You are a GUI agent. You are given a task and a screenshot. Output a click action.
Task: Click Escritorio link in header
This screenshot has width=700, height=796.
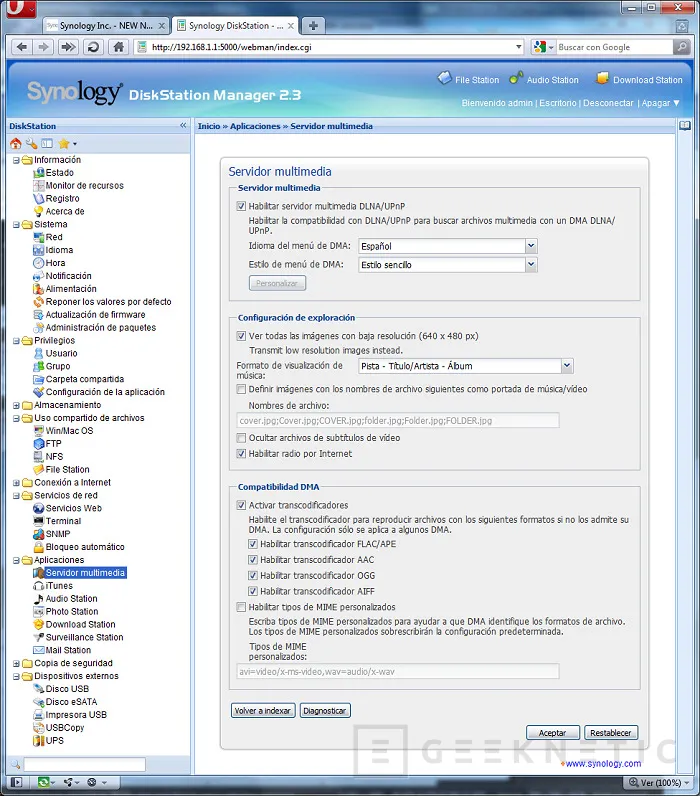(557, 103)
